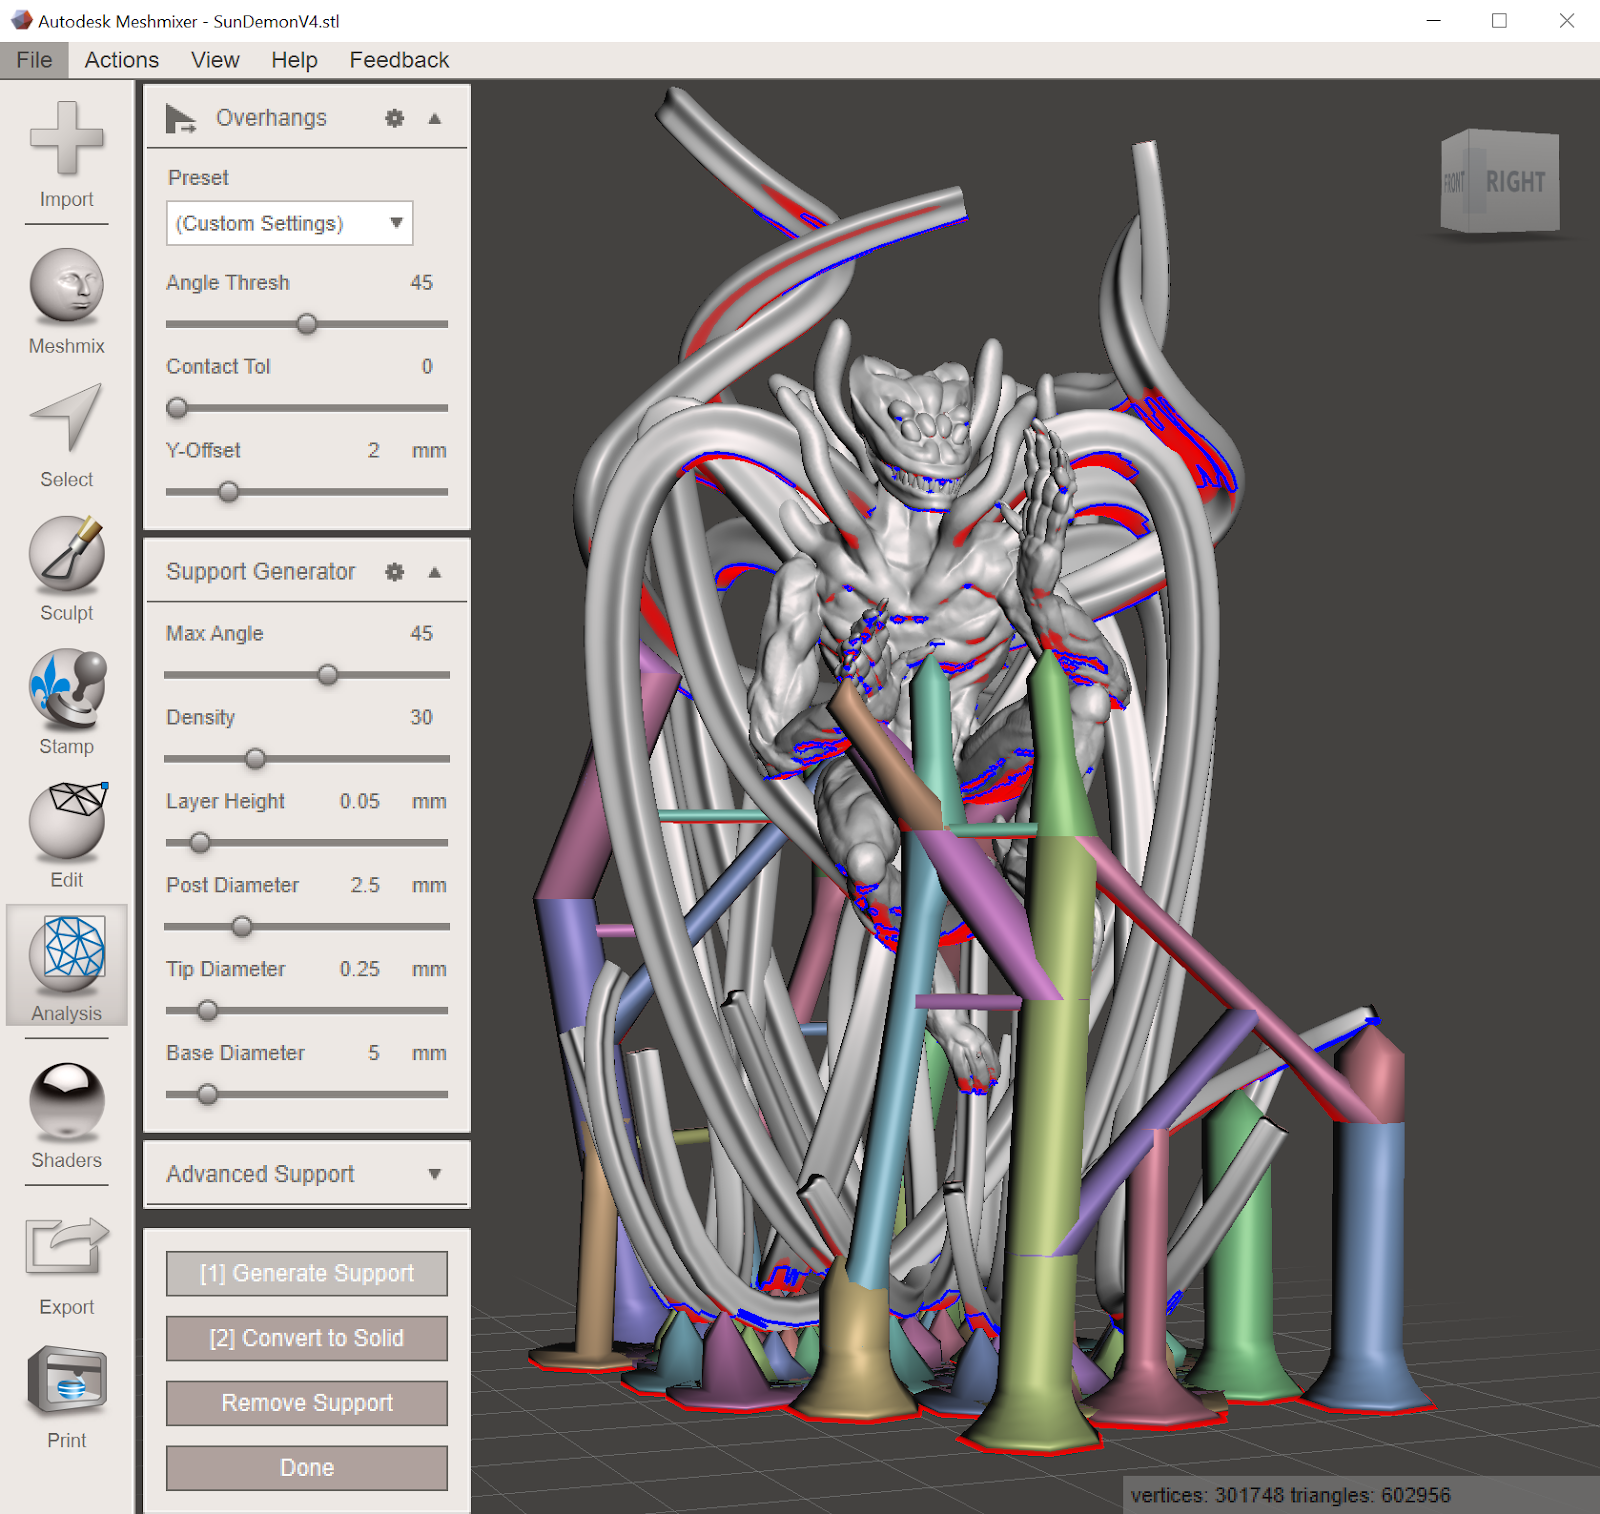Open the View menu
The image size is (1600, 1514).
214,60
